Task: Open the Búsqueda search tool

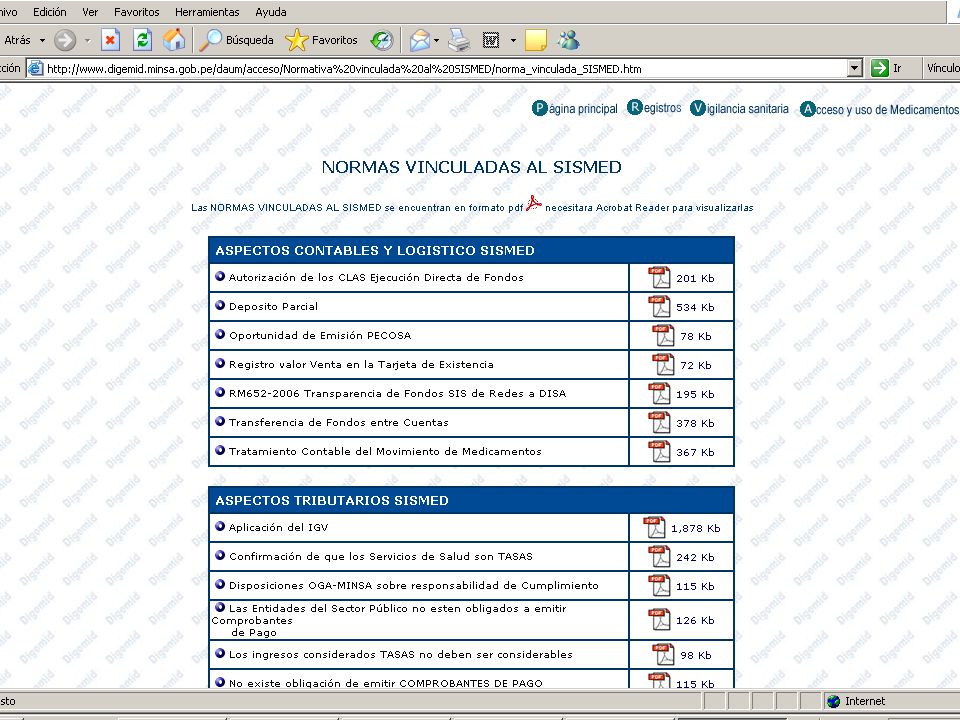Action: pyautogui.click(x=236, y=40)
